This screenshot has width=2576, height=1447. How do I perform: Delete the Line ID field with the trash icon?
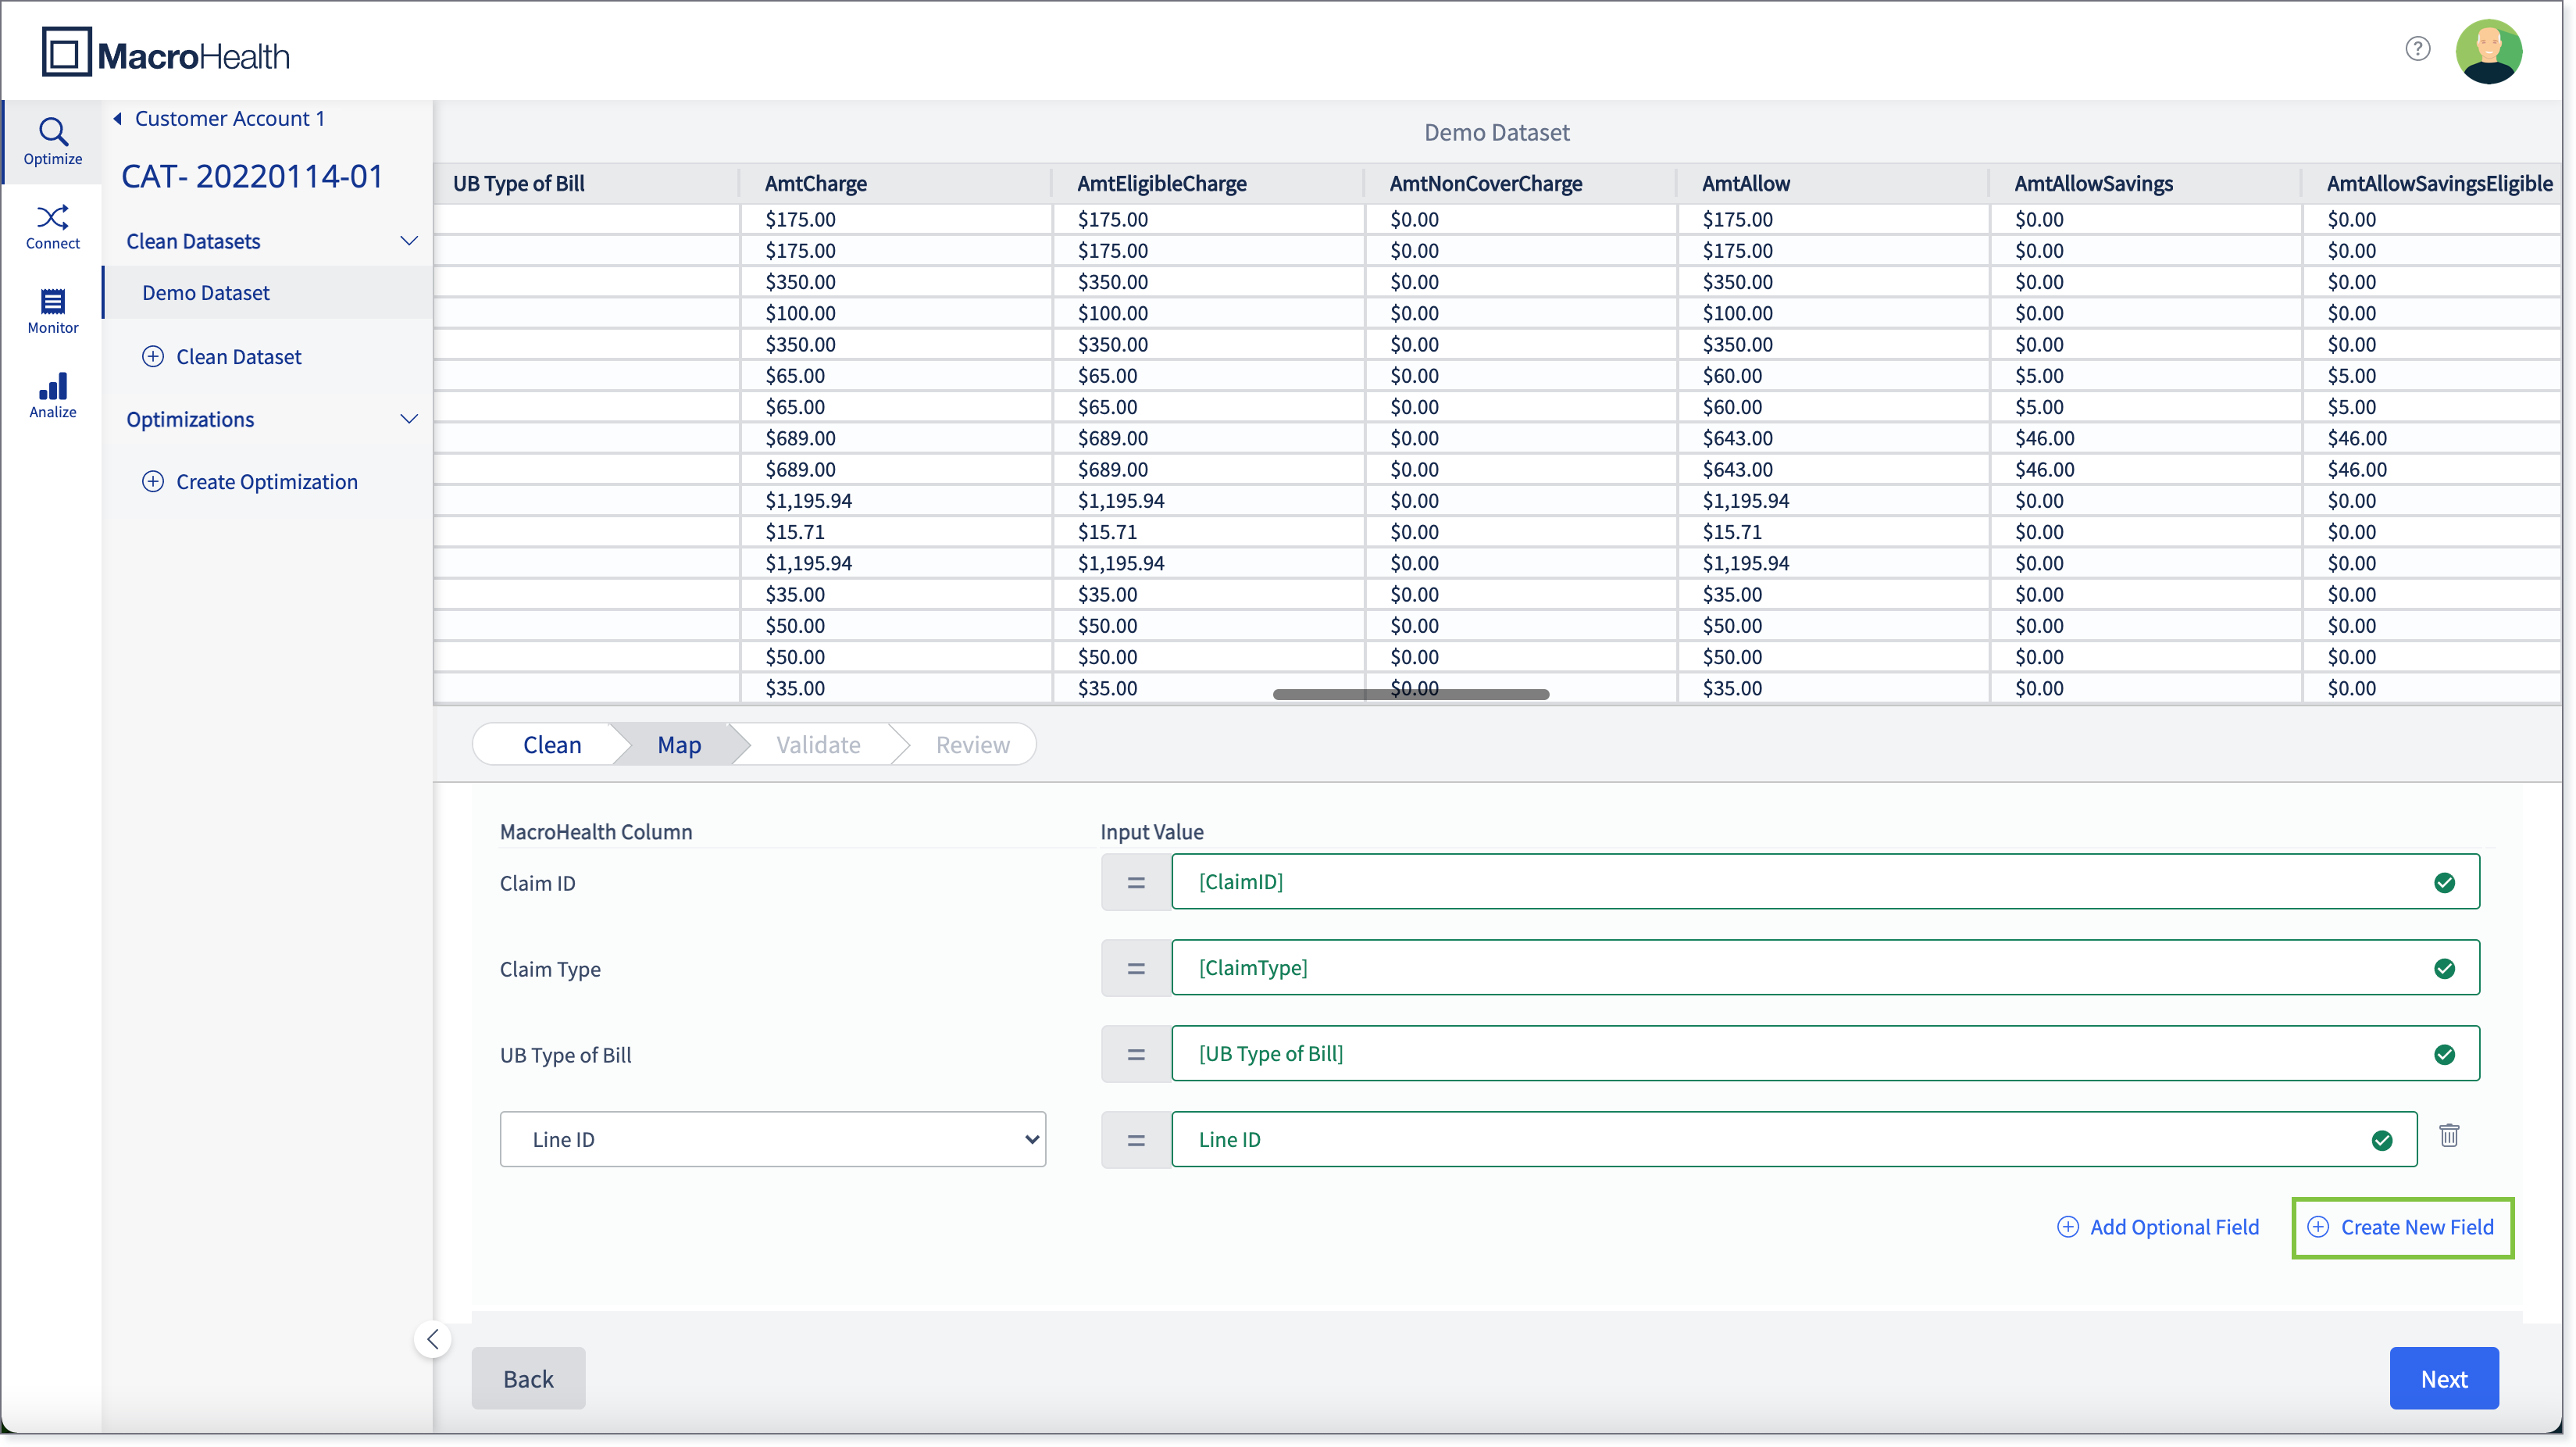pyautogui.click(x=2449, y=1136)
